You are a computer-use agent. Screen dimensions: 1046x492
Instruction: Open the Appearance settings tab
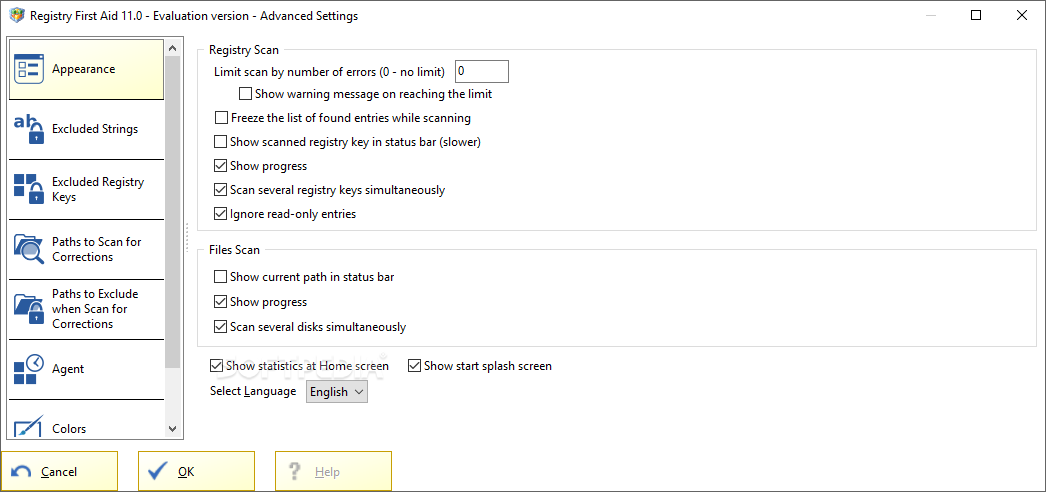coord(86,69)
